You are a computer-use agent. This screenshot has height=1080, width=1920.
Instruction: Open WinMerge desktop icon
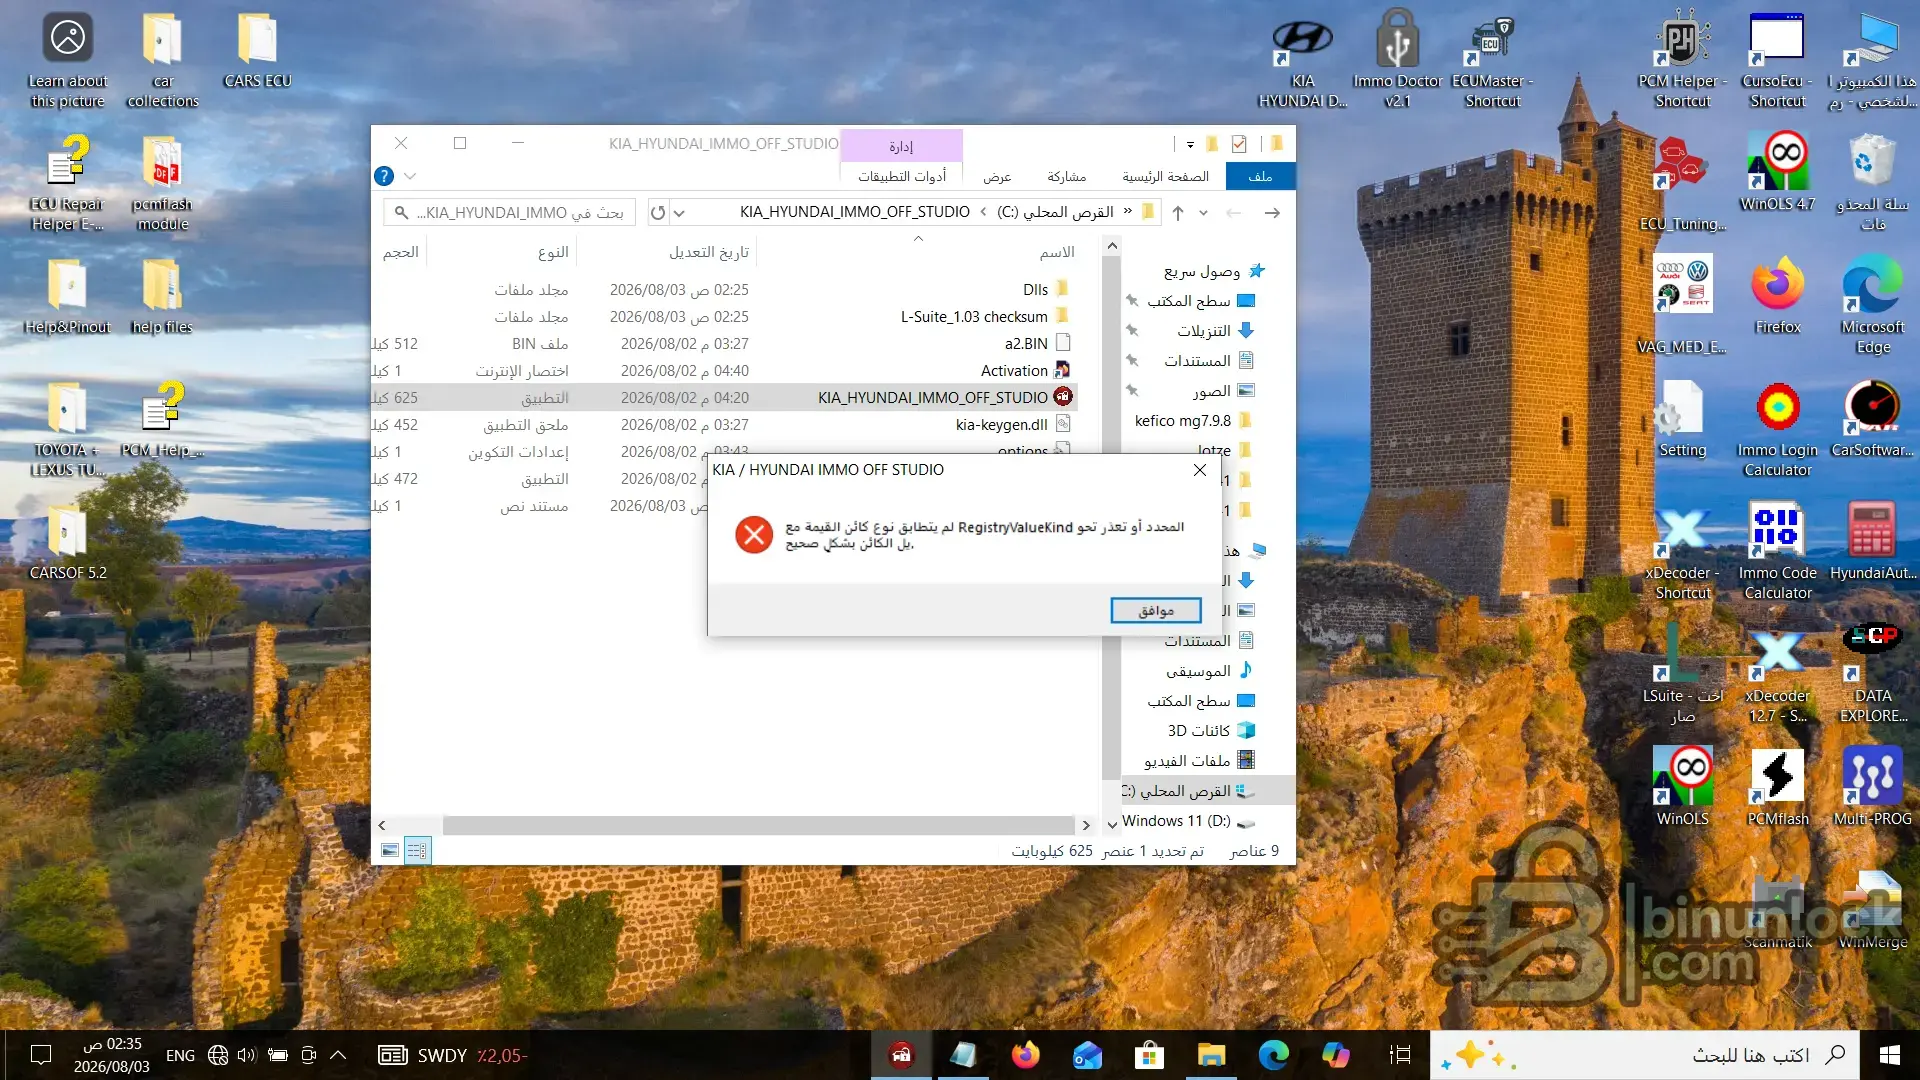(x=1872, y=910)
